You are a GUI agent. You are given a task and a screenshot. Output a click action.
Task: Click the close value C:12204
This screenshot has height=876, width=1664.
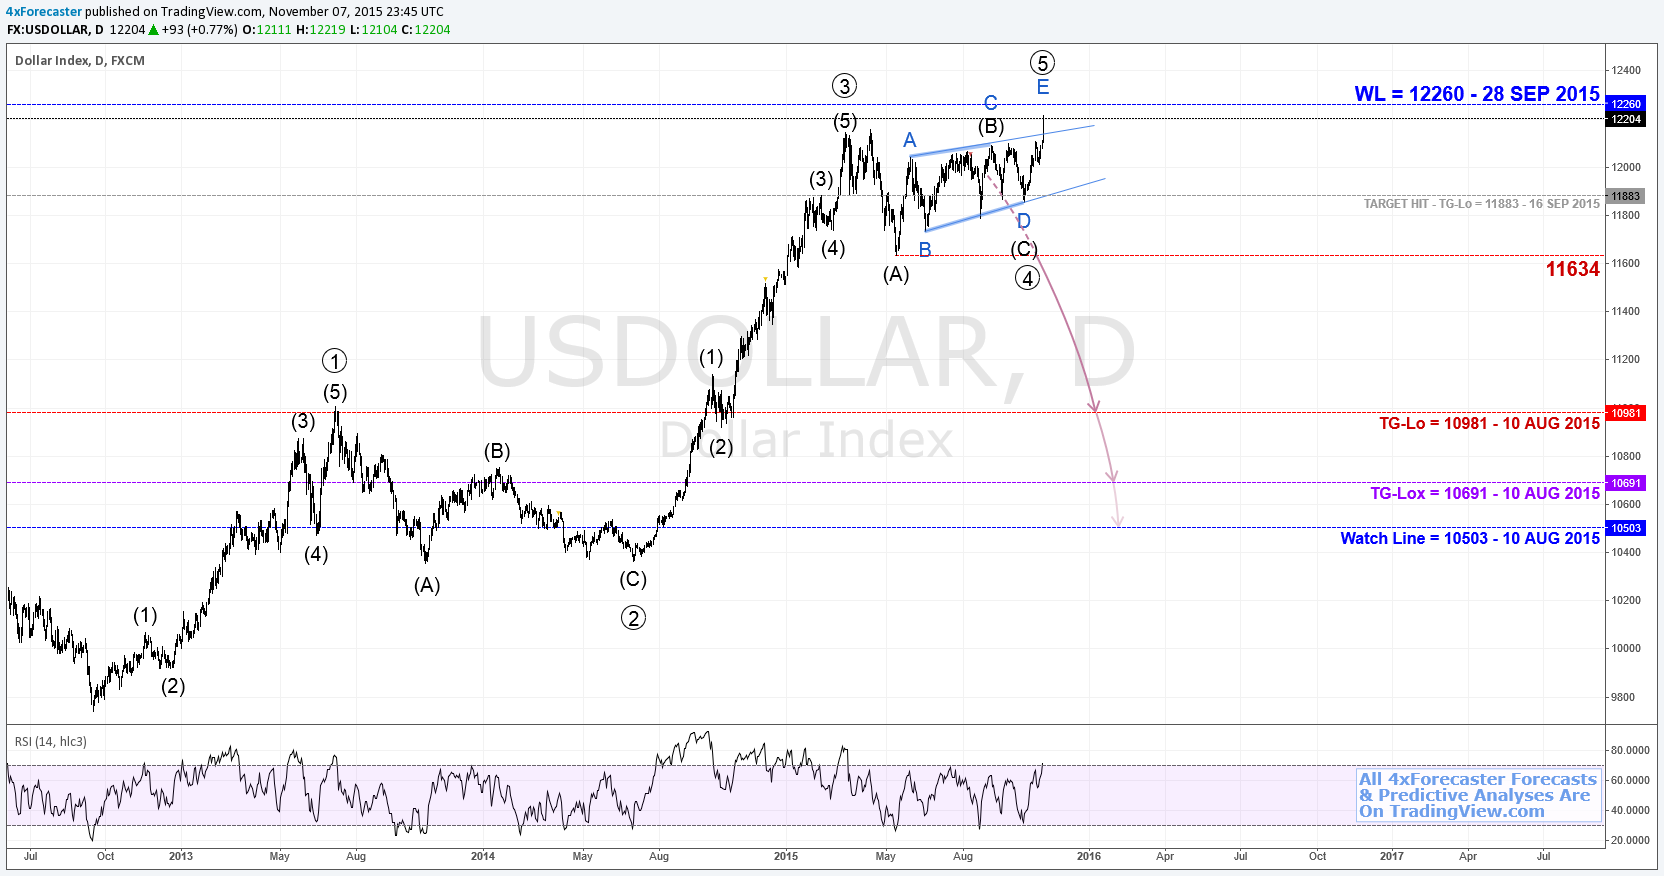click(x=426, y=30)
